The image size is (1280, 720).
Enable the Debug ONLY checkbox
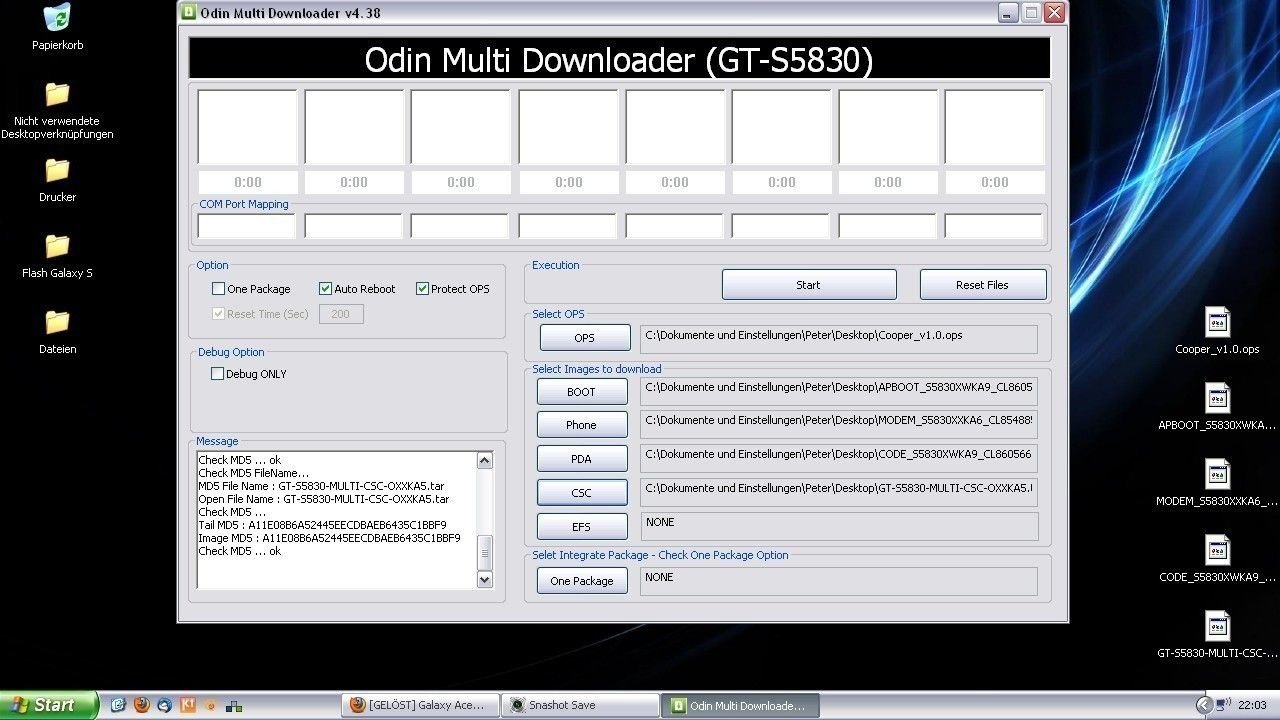click(217, 374)
